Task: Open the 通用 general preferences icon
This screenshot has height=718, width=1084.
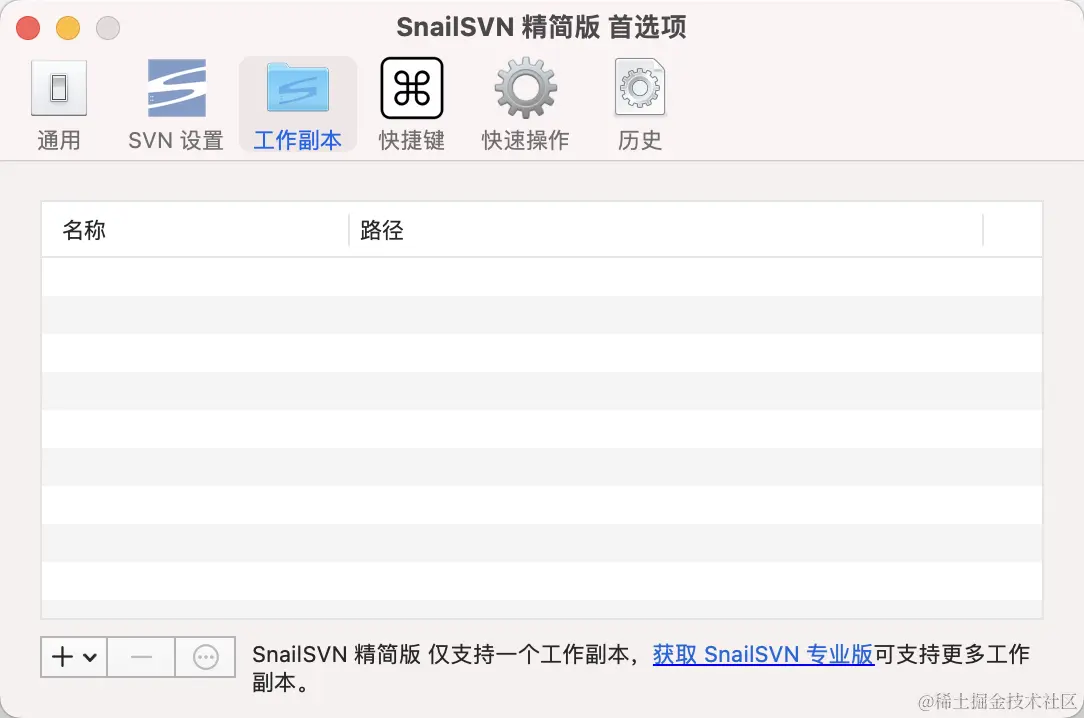Action: pos(59,88)
